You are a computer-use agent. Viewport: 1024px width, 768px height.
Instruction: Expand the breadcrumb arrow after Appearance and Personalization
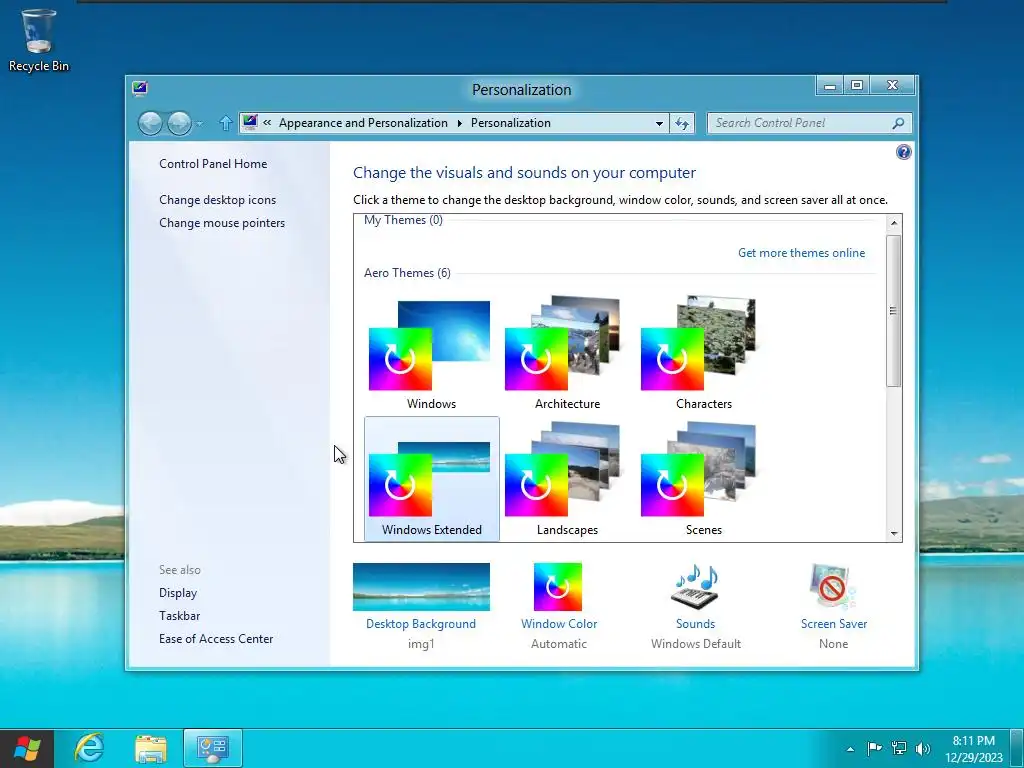click(x=460, y=123)
